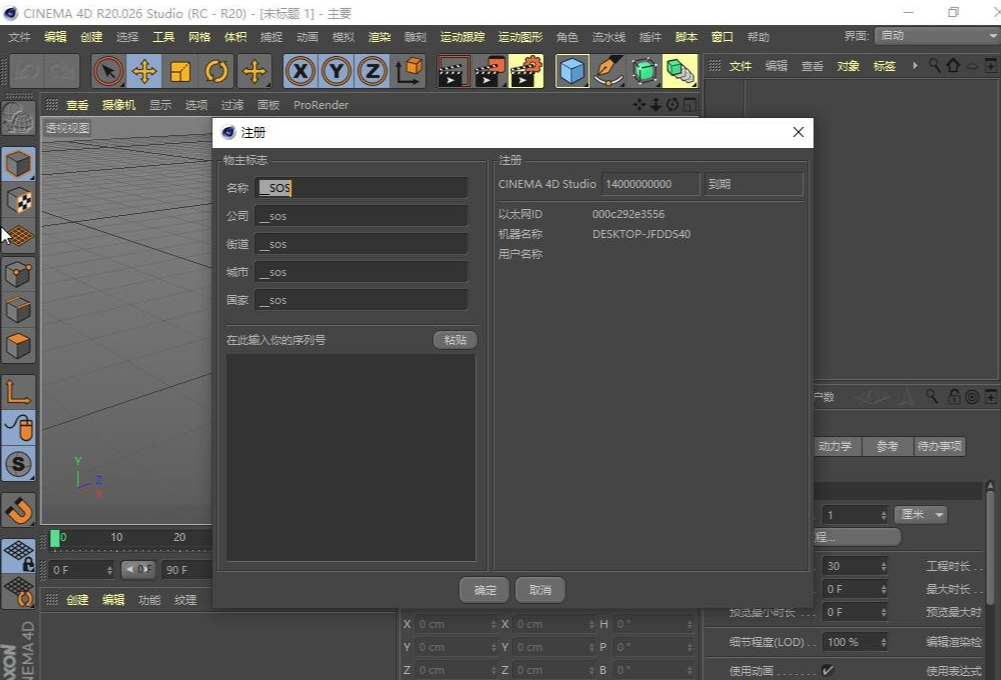Open the 编辑 main menu
This screenshot has height=680, width=1001.
(x=56, y=37)
